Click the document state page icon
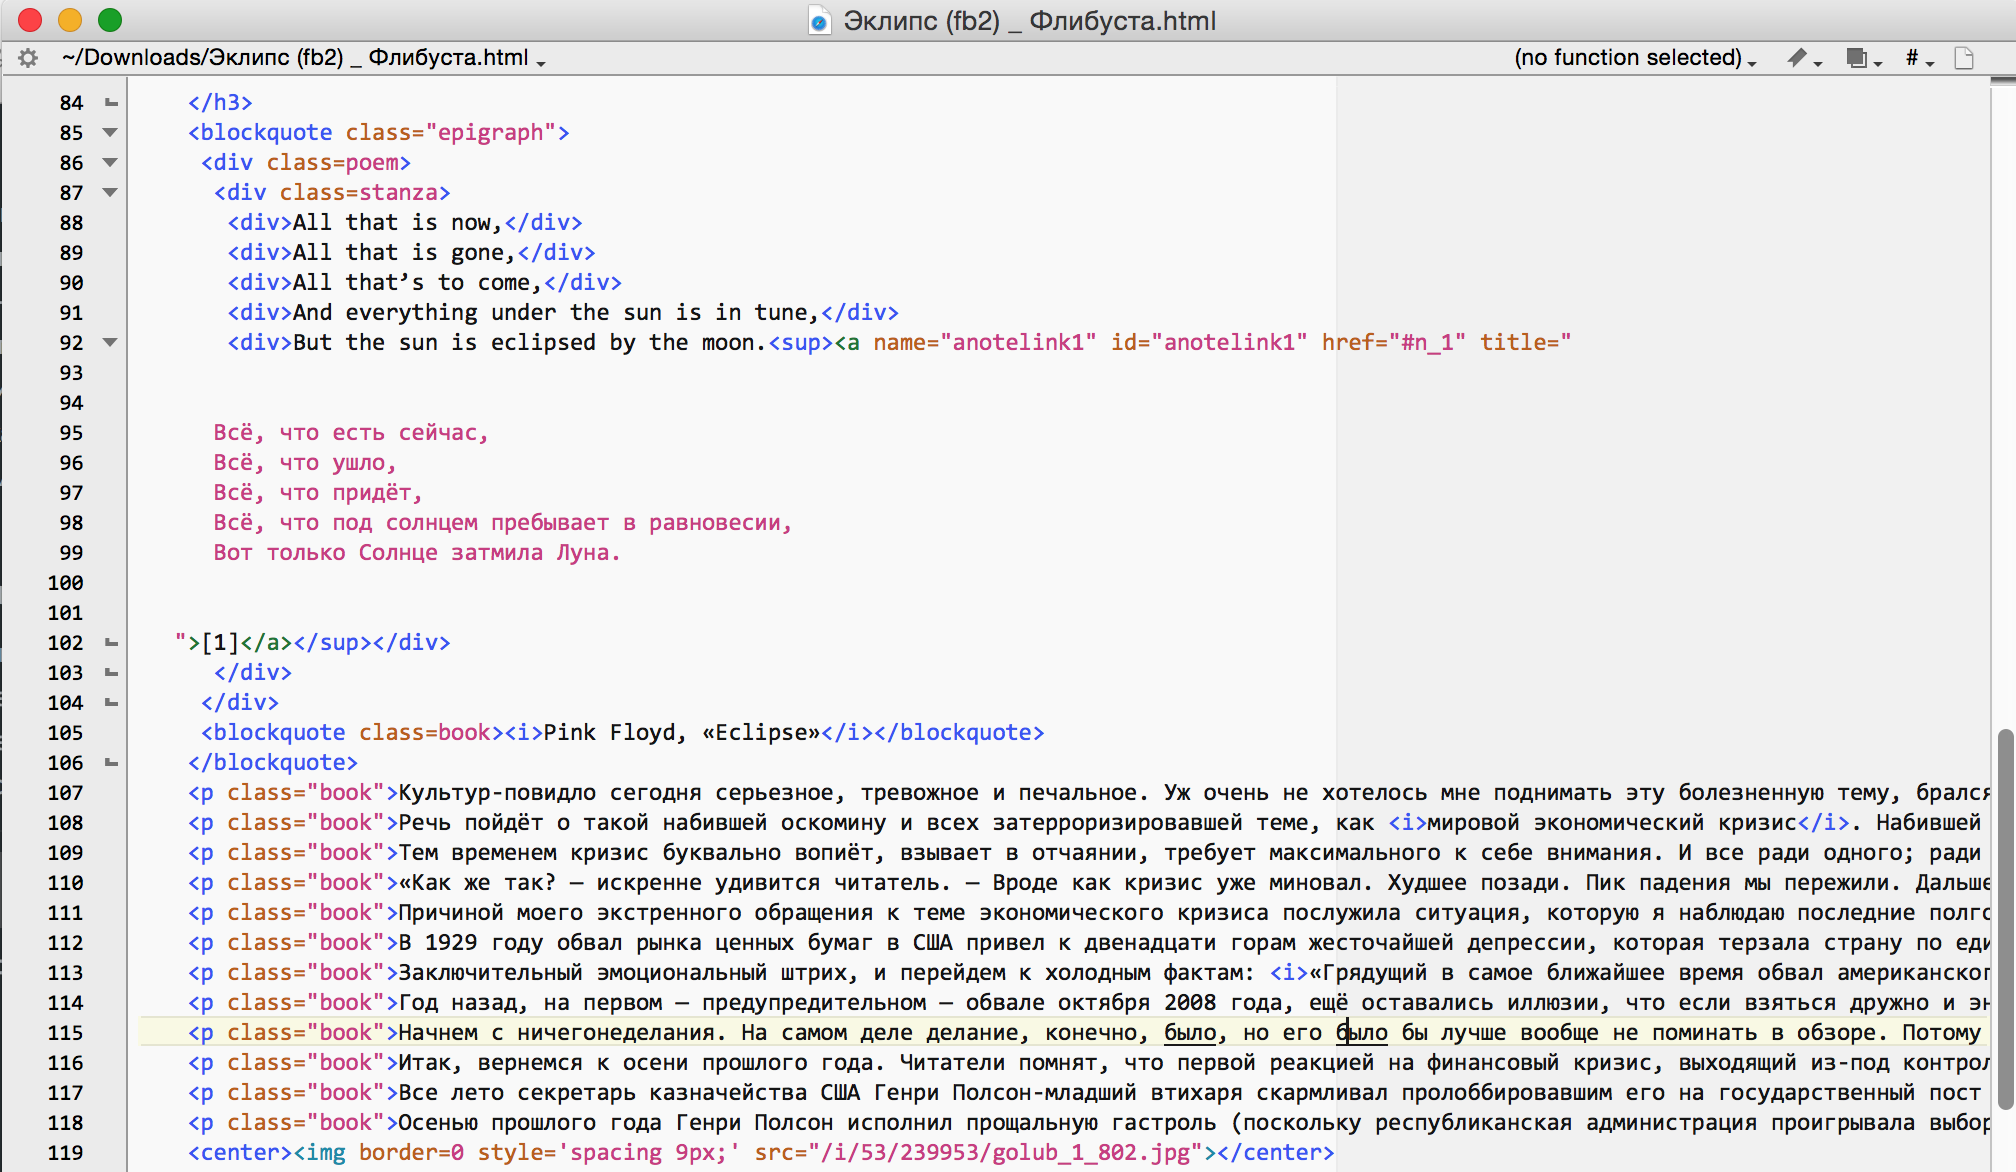The height and width of the screenshot is (1172, 2016). point(1964,58)
